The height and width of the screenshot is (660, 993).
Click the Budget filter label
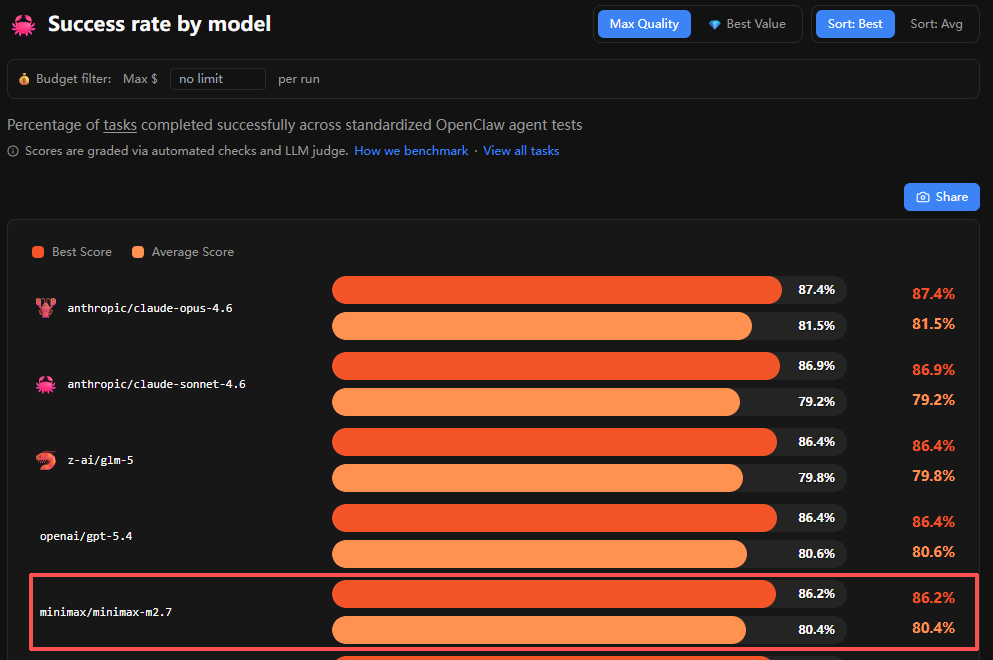[73, 79]
